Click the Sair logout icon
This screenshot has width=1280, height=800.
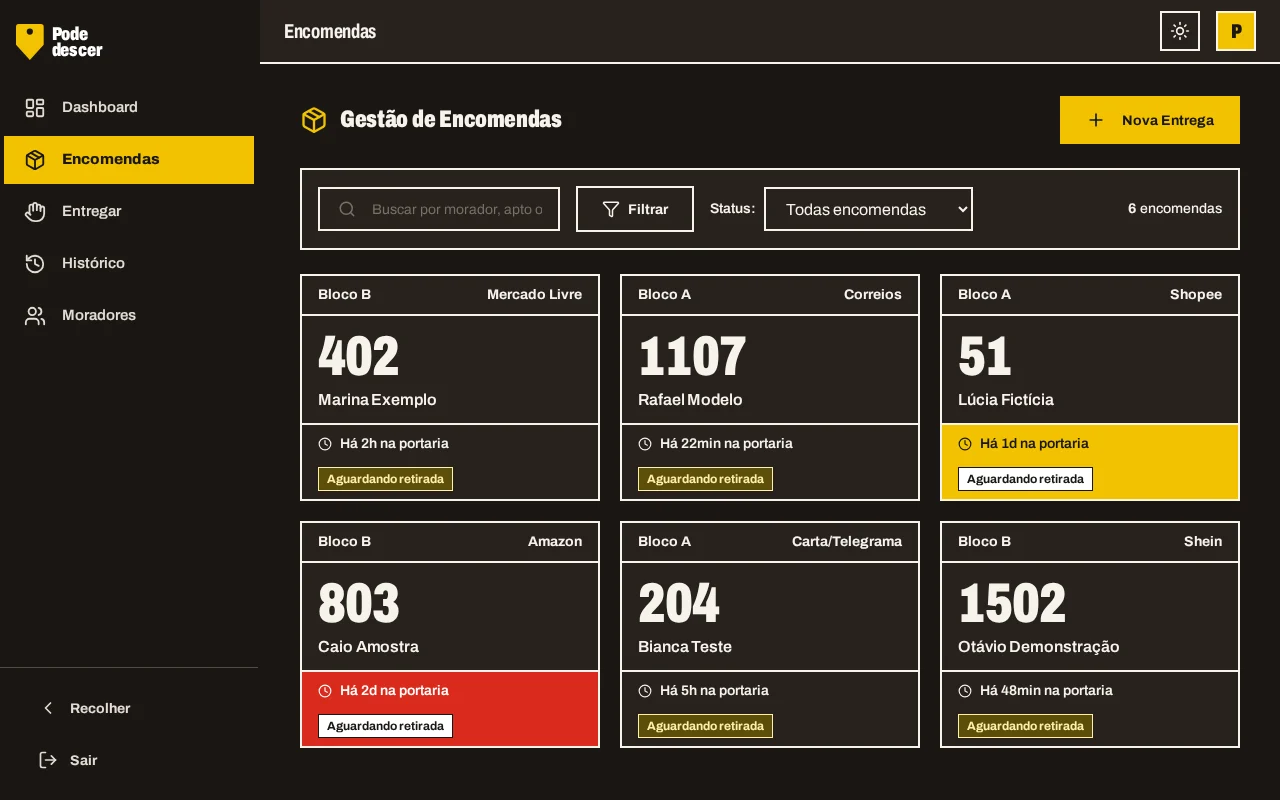pyautogui.click(x=48, y=760)
